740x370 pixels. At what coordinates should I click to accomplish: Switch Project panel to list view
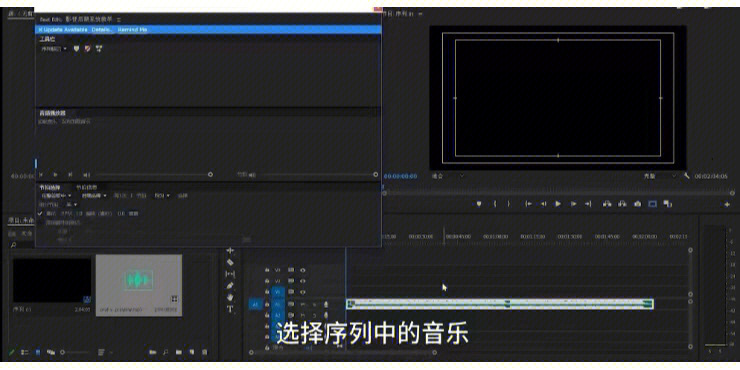pyautogui.click(x=25, y=352)
